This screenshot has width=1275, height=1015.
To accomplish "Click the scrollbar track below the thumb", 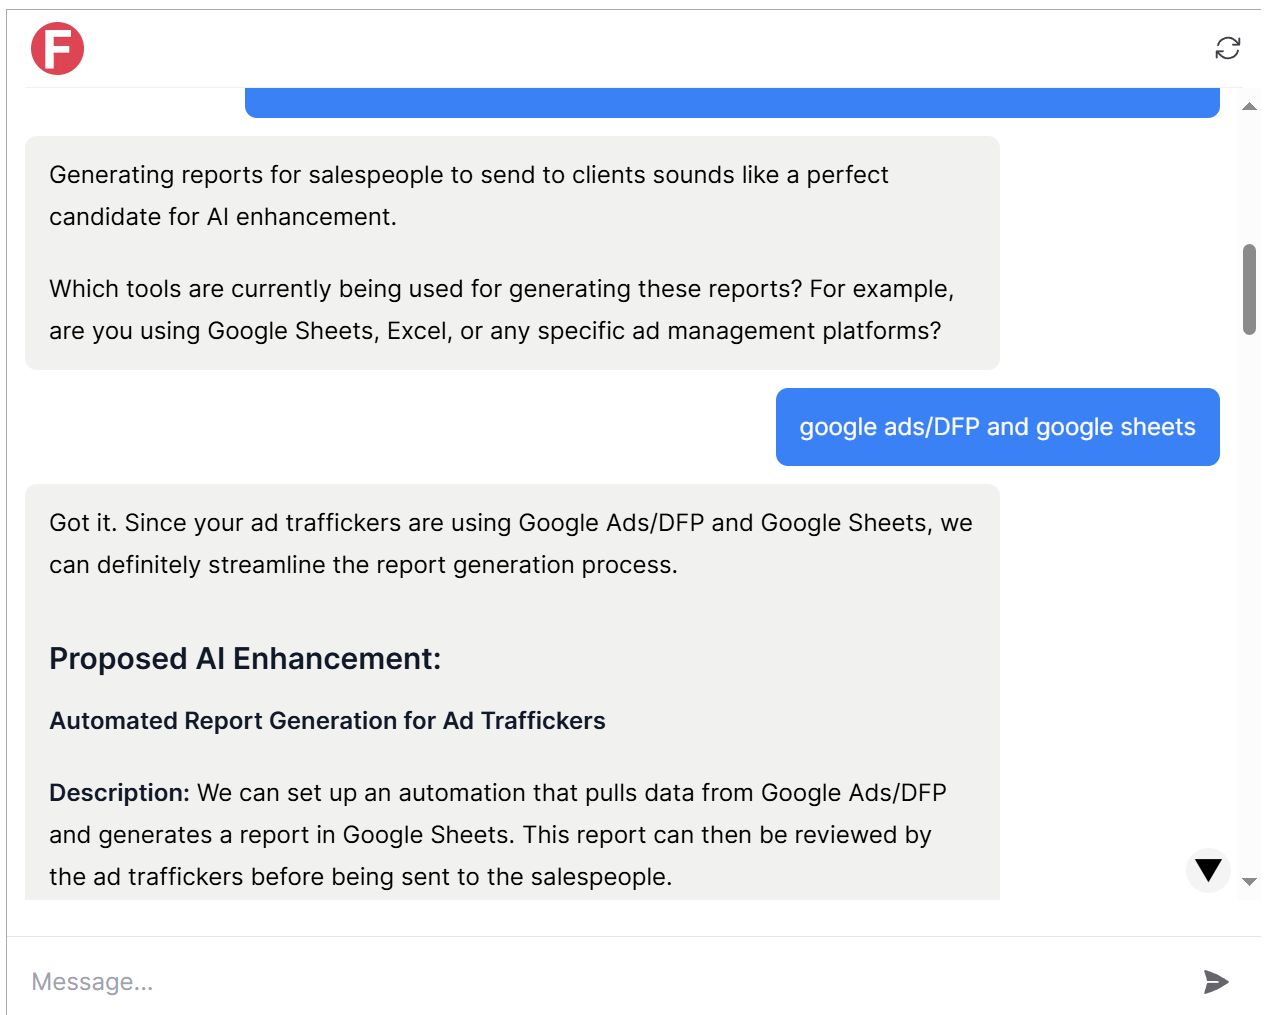I will tap(1249, 600).
